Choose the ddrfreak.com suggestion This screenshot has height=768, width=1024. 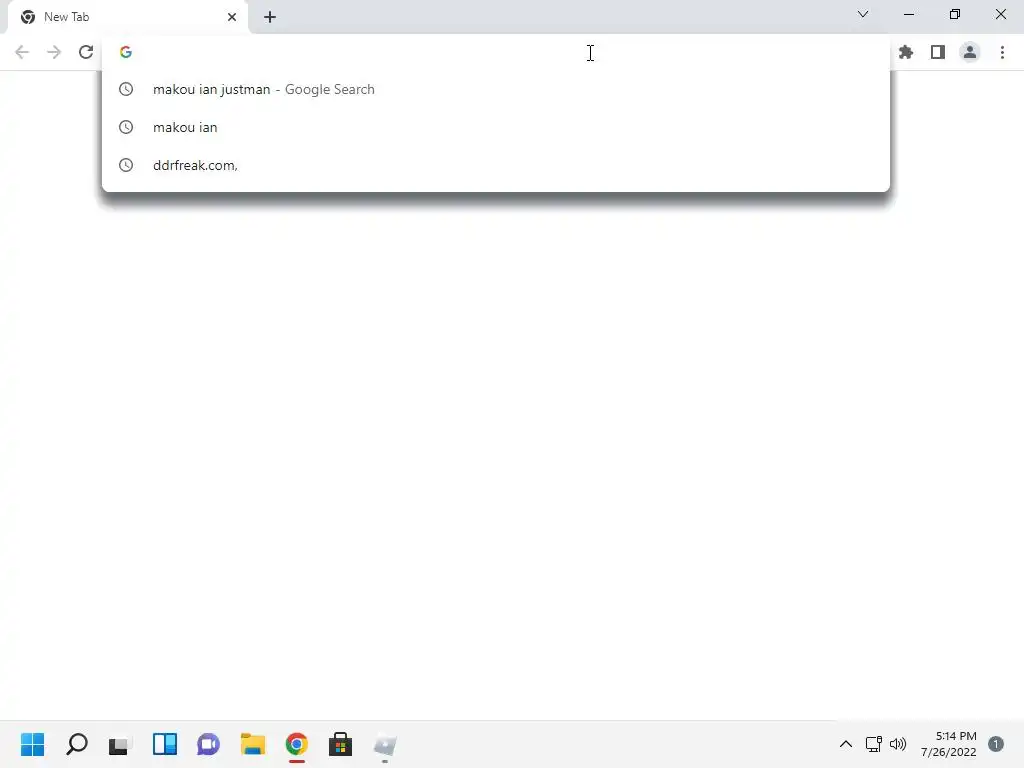coord(496,165)
